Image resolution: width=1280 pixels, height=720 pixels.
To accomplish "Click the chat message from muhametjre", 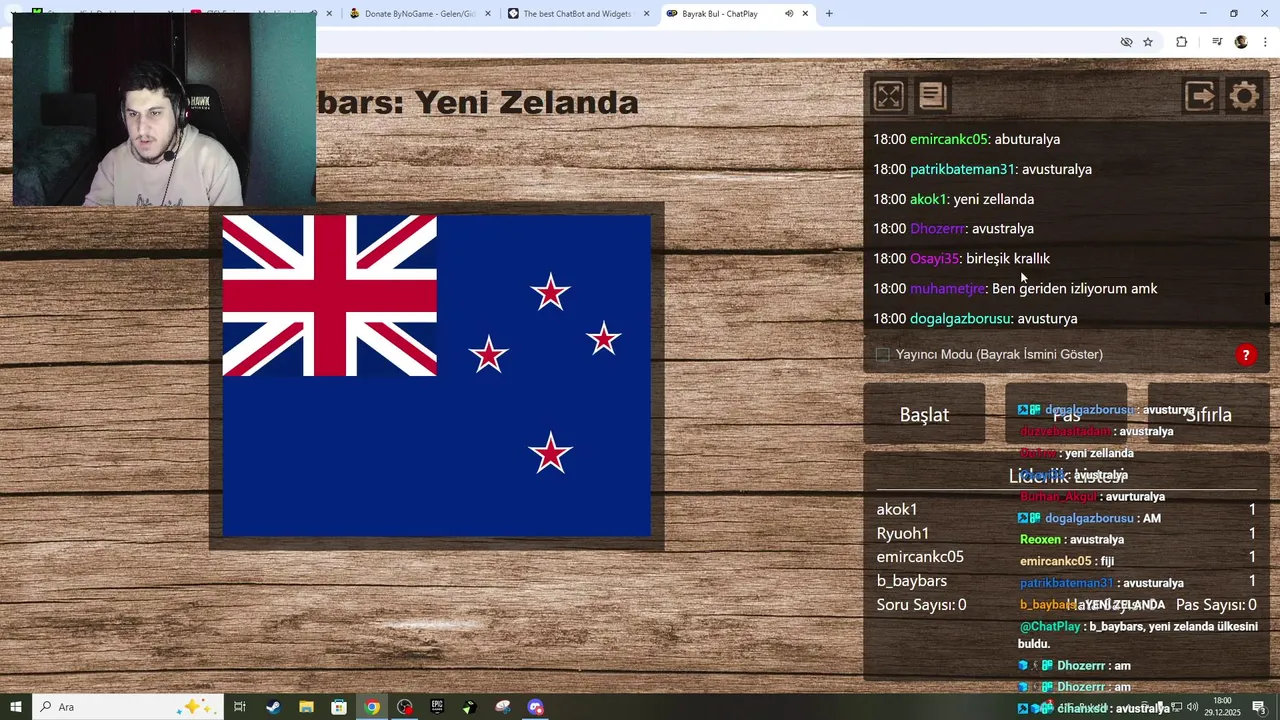I will [1015, 289].
